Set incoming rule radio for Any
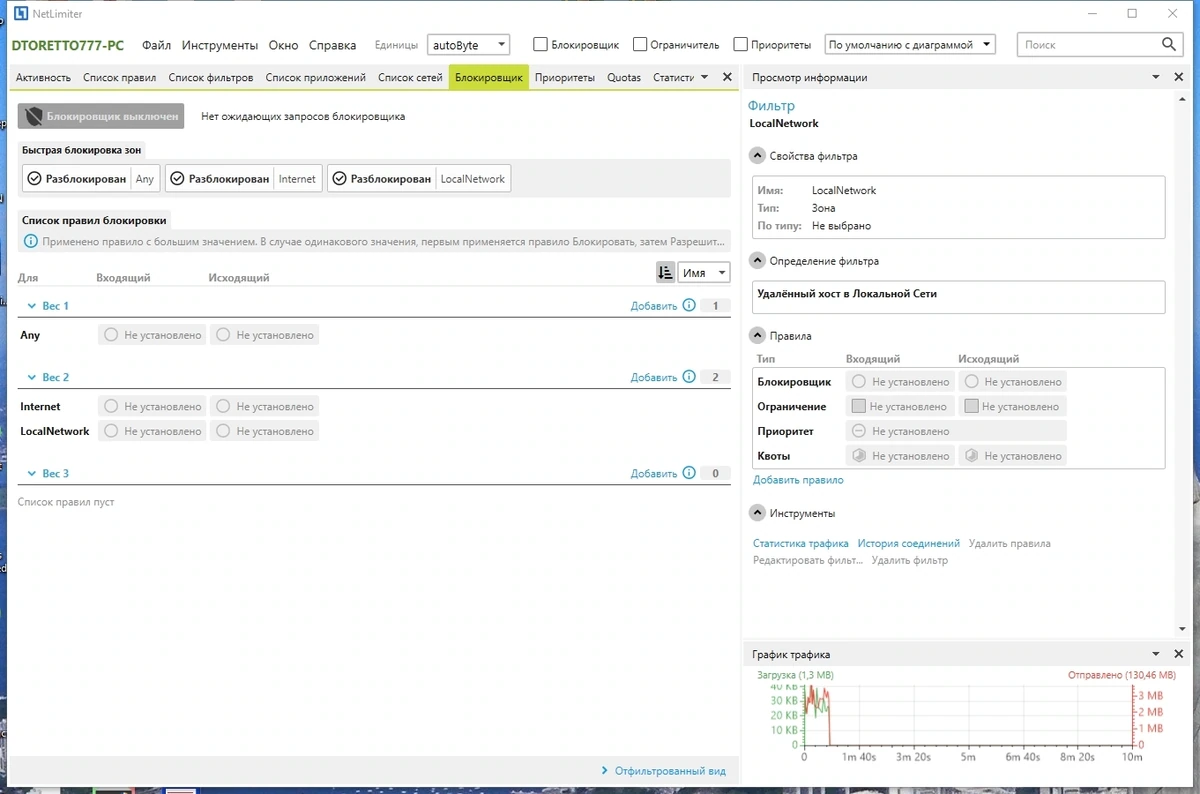 coord(111,335)
